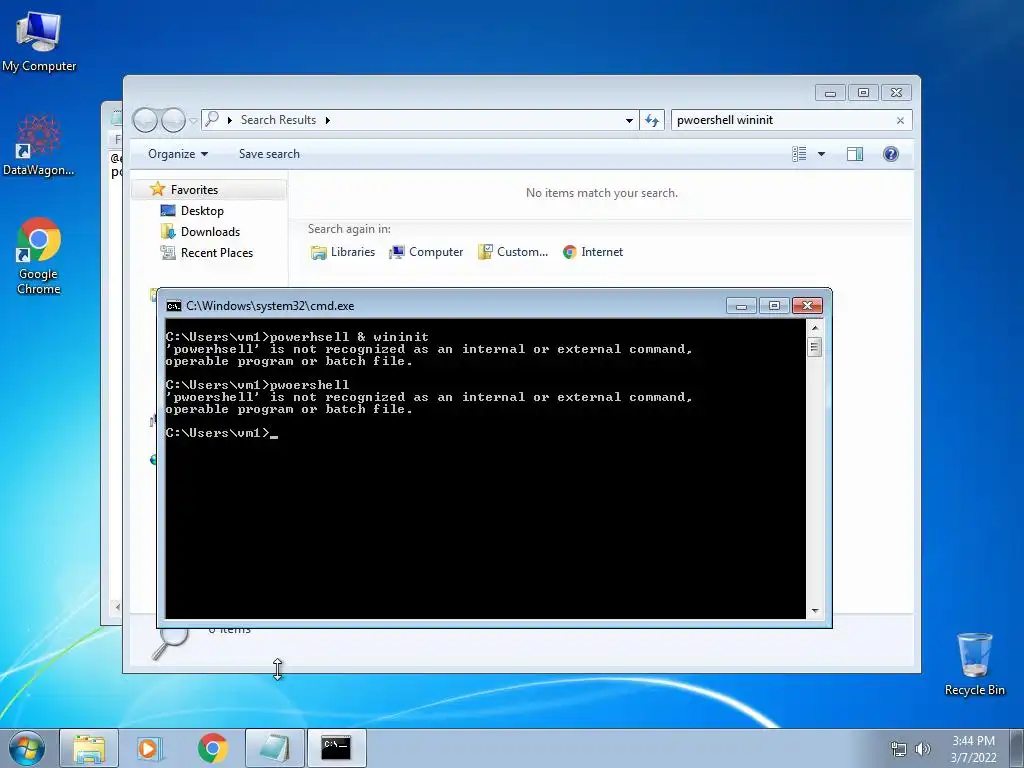
Task: Select Favorites in navigation pane
Action: (x=209, y=189)
